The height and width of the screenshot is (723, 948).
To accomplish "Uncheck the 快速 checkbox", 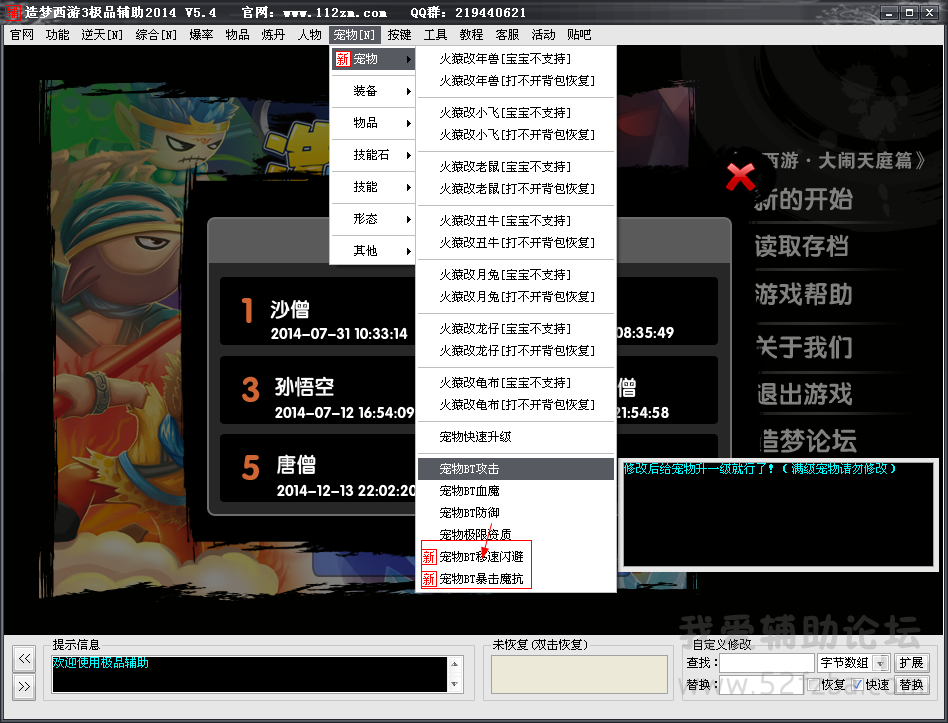I will pyautogui.click(x=857, y=685).
